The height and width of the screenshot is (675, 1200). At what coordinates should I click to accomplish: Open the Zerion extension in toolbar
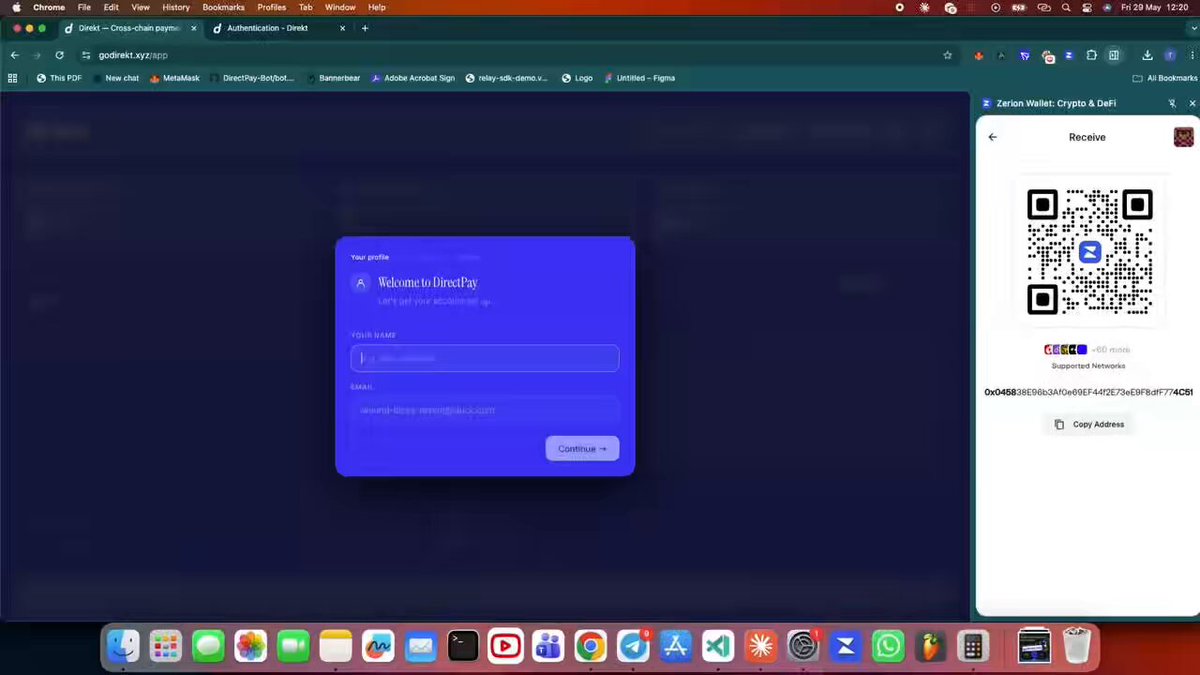click(1069, 56)
